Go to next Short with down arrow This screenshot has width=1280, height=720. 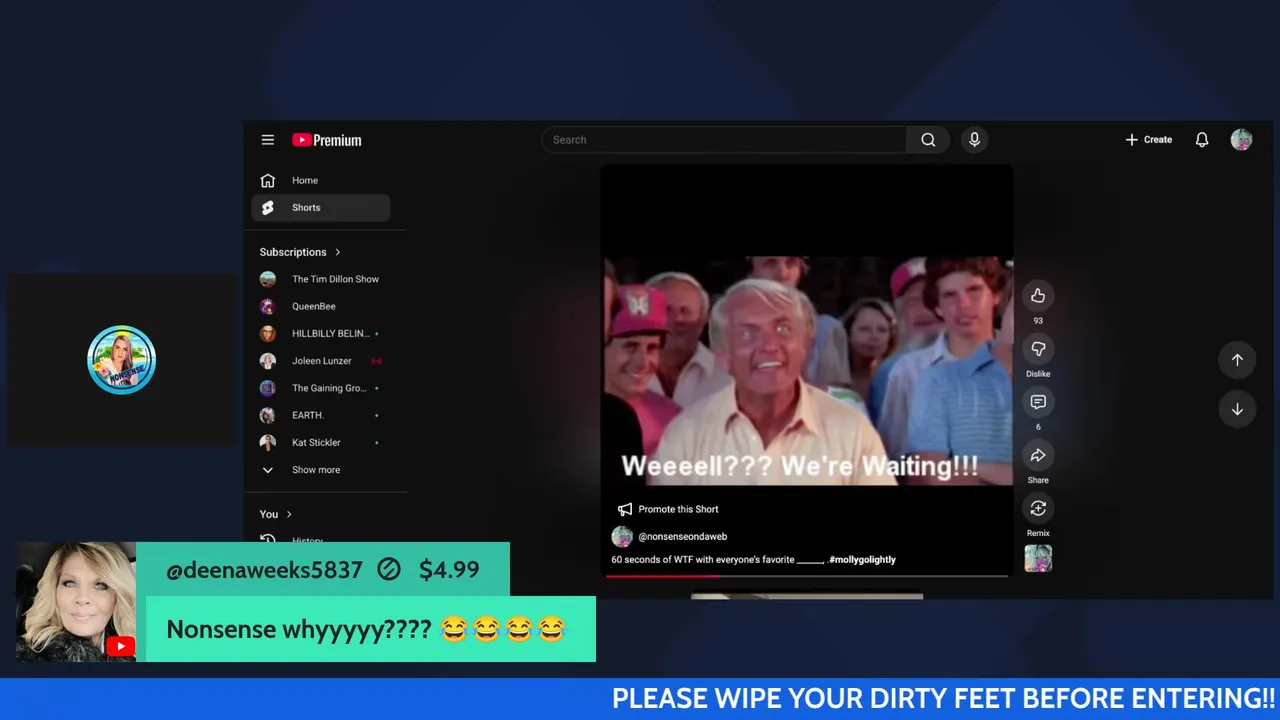pos(1237,409)
